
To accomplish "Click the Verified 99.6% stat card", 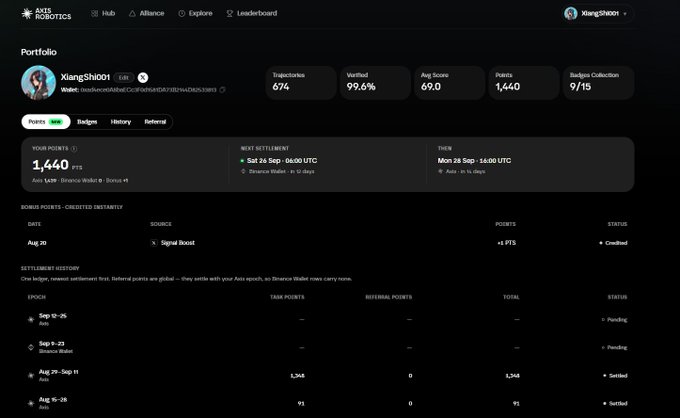I will point(375,83).
